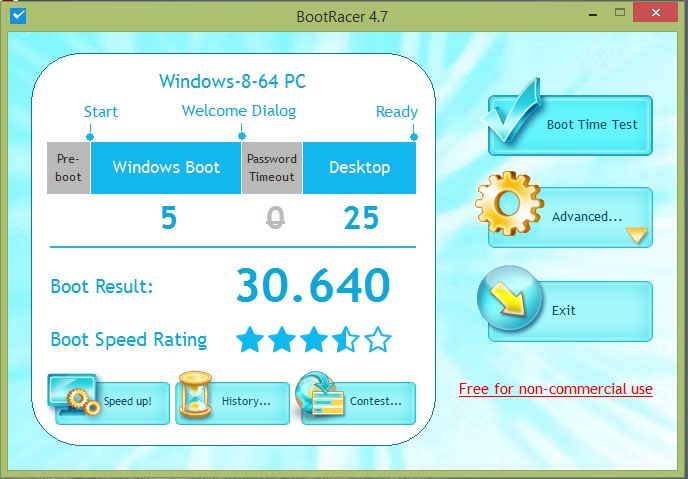The image size is (688, 479).
Task: Click the first filled rating star
Action: [x=250, y=340]
